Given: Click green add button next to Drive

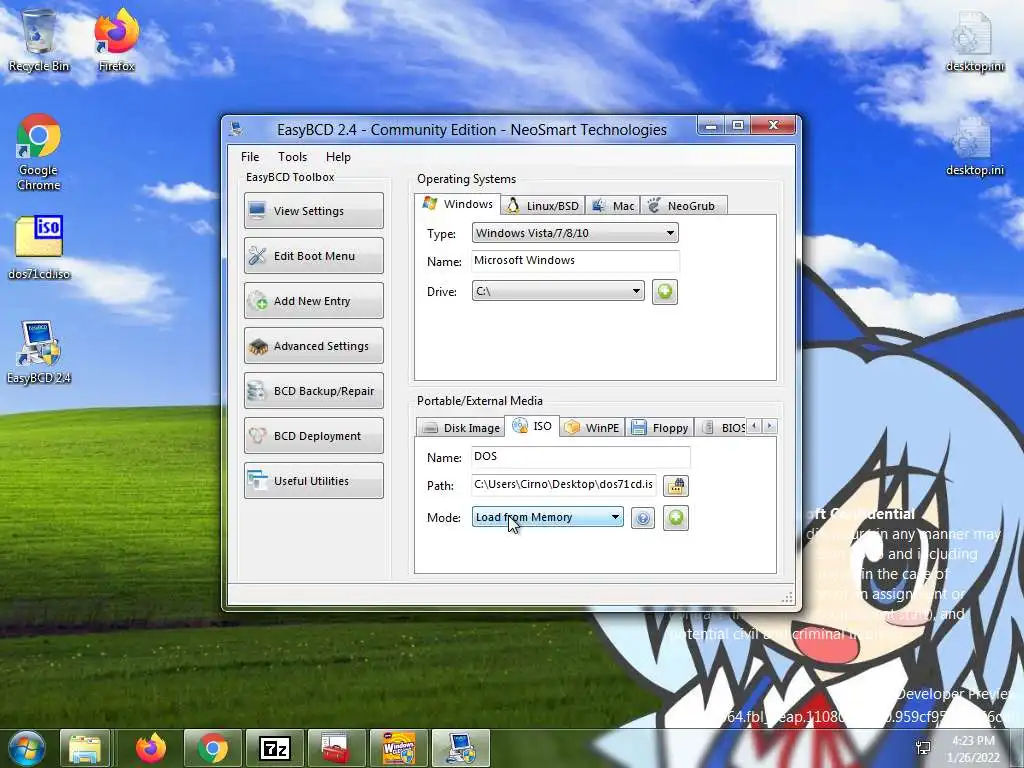Looking at the screenshot, I should point(665,291).
